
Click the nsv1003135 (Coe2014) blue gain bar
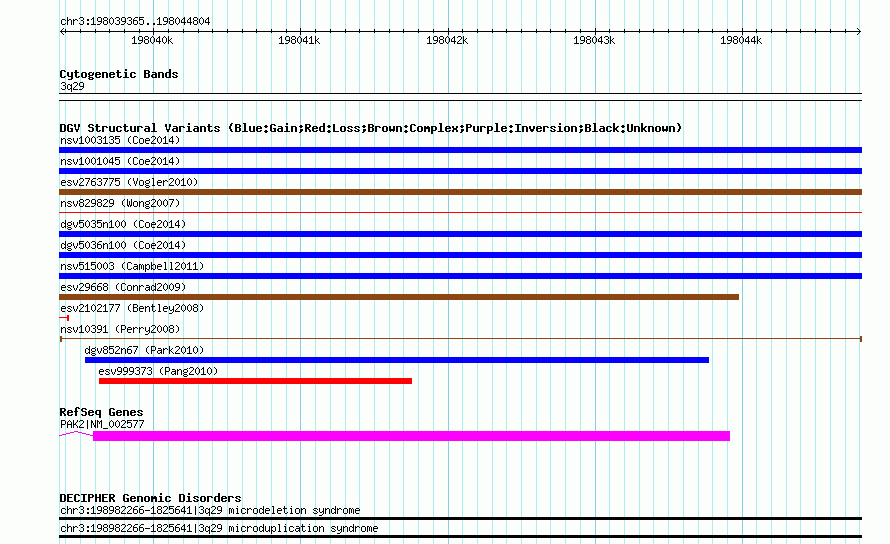(460, 150)
